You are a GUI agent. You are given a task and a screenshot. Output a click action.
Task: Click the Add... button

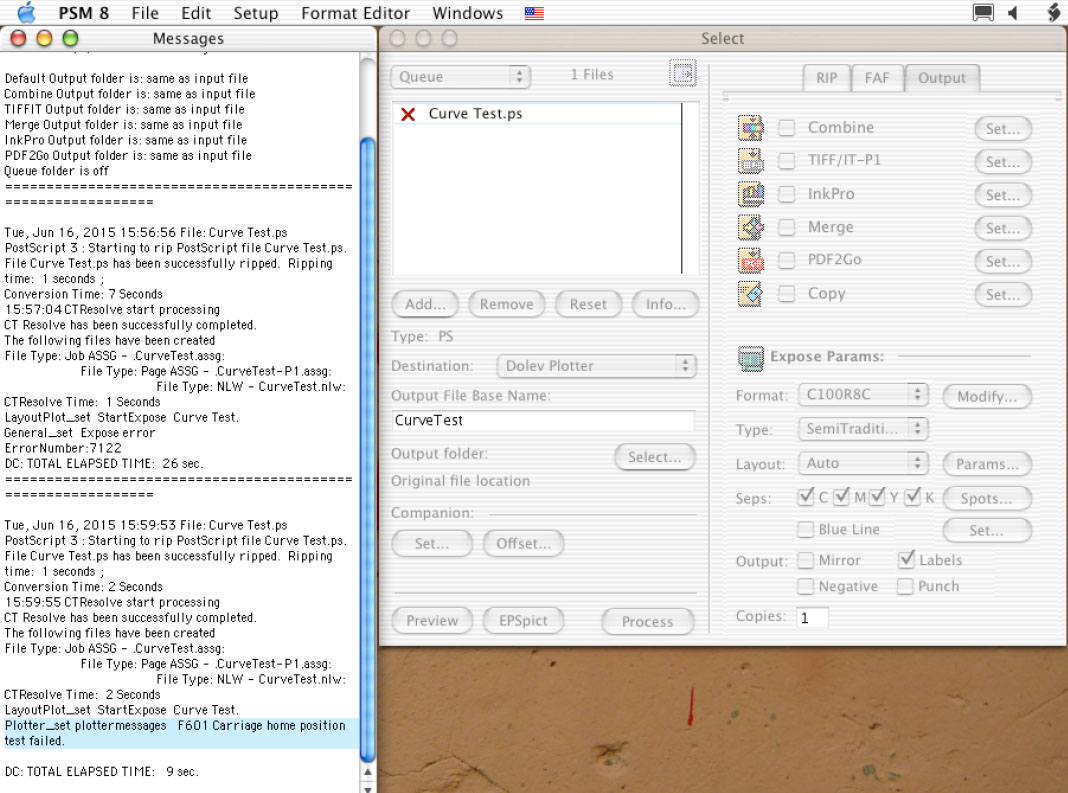[425, 304]
